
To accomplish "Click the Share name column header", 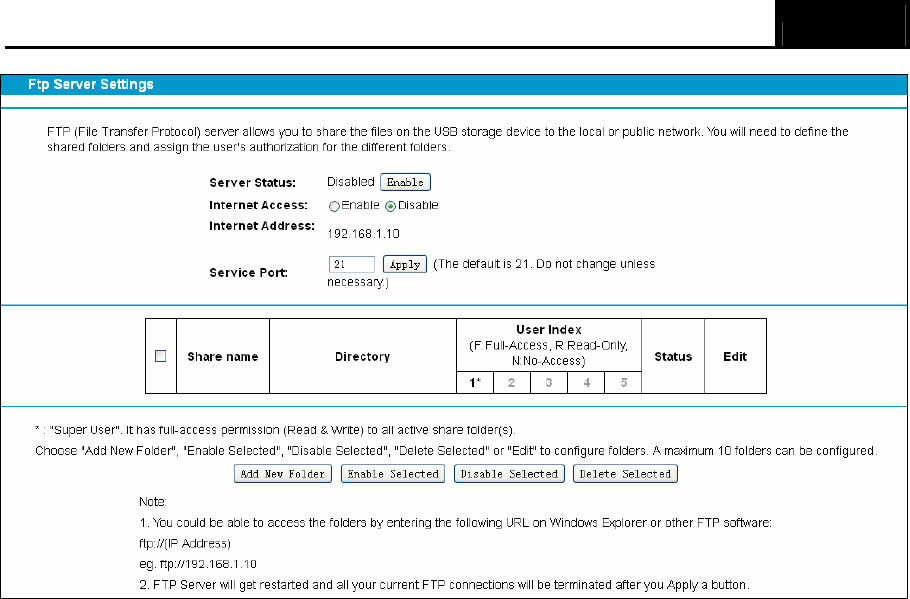I will 223,356.
